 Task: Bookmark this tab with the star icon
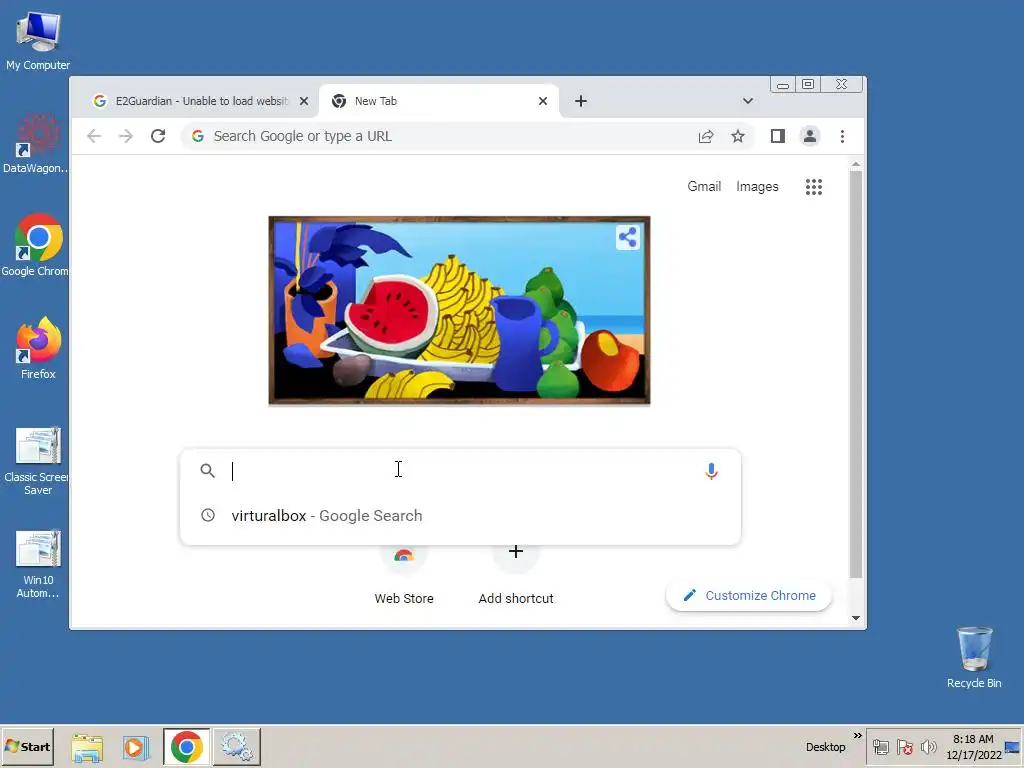[x=738, y=136]
